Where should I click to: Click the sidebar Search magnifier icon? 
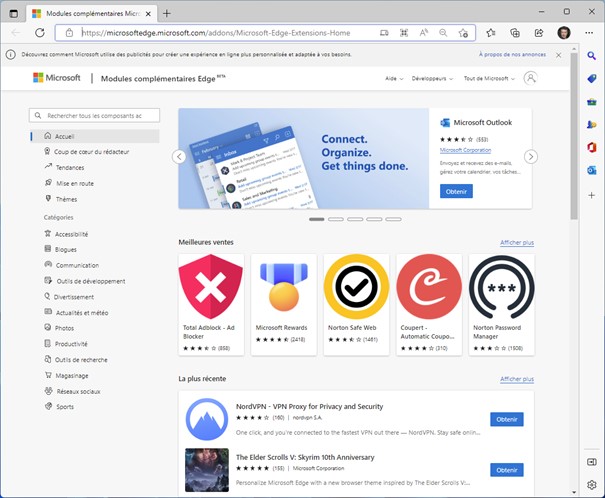click(592, 54)
